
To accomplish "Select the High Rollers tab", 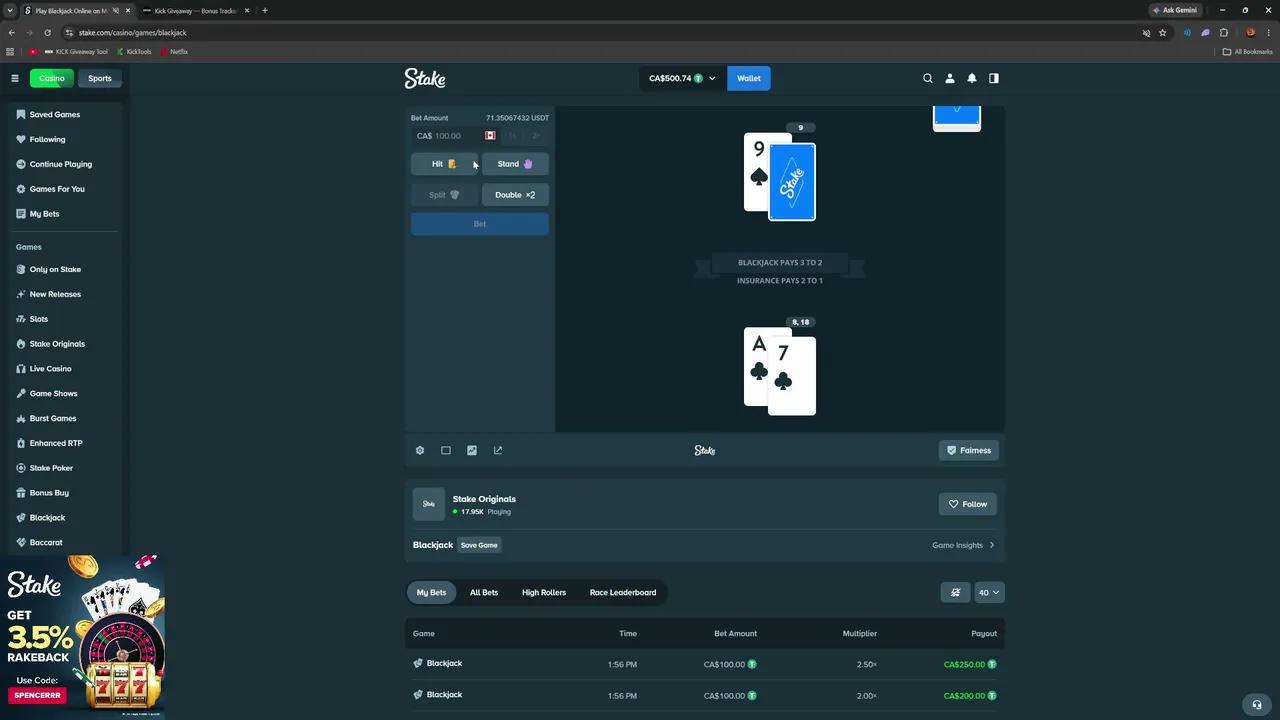I will click(x=544, y=592).
